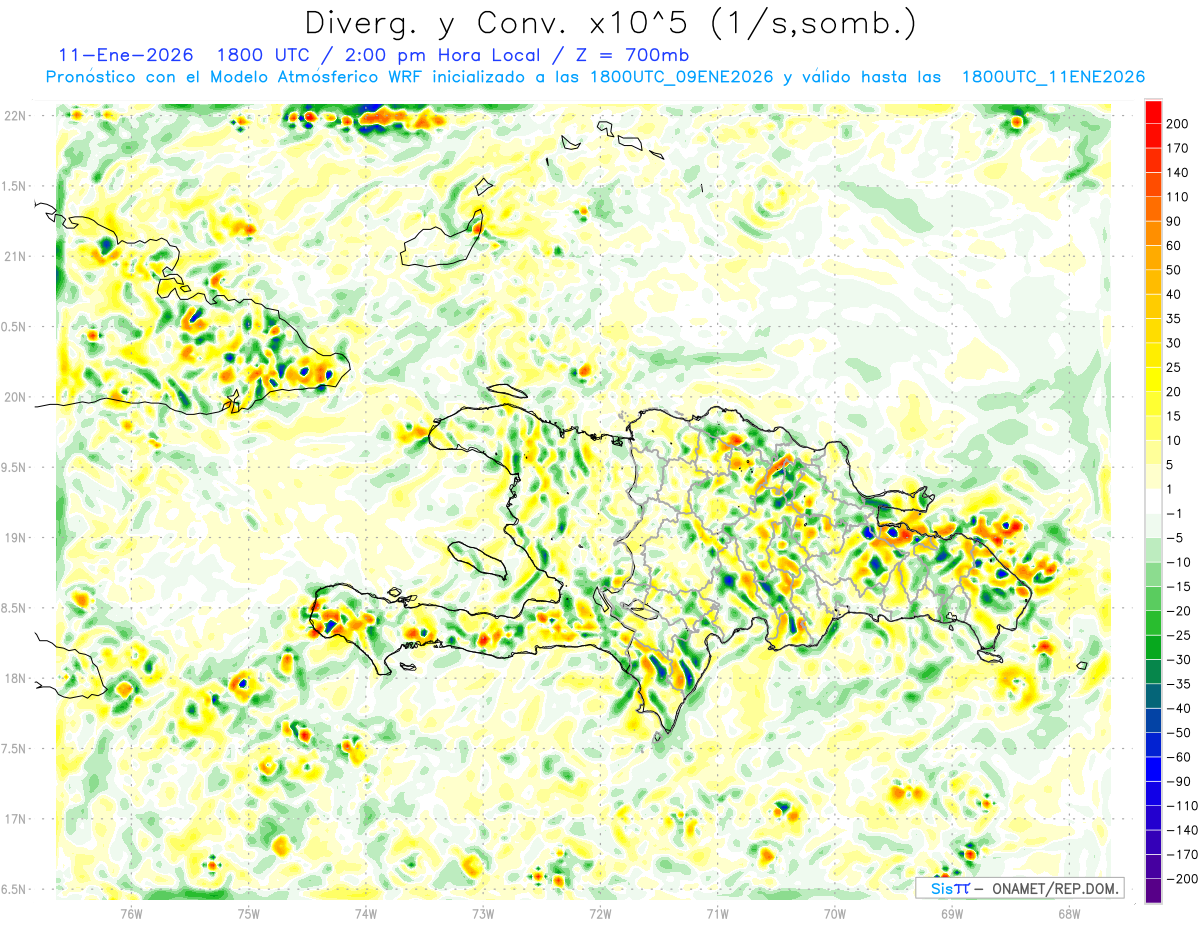Image resolution: width=1200 pixels, height=927 pixels.
Task: Click the positive 50 colorbar value
Action: tap(1175, 270)
